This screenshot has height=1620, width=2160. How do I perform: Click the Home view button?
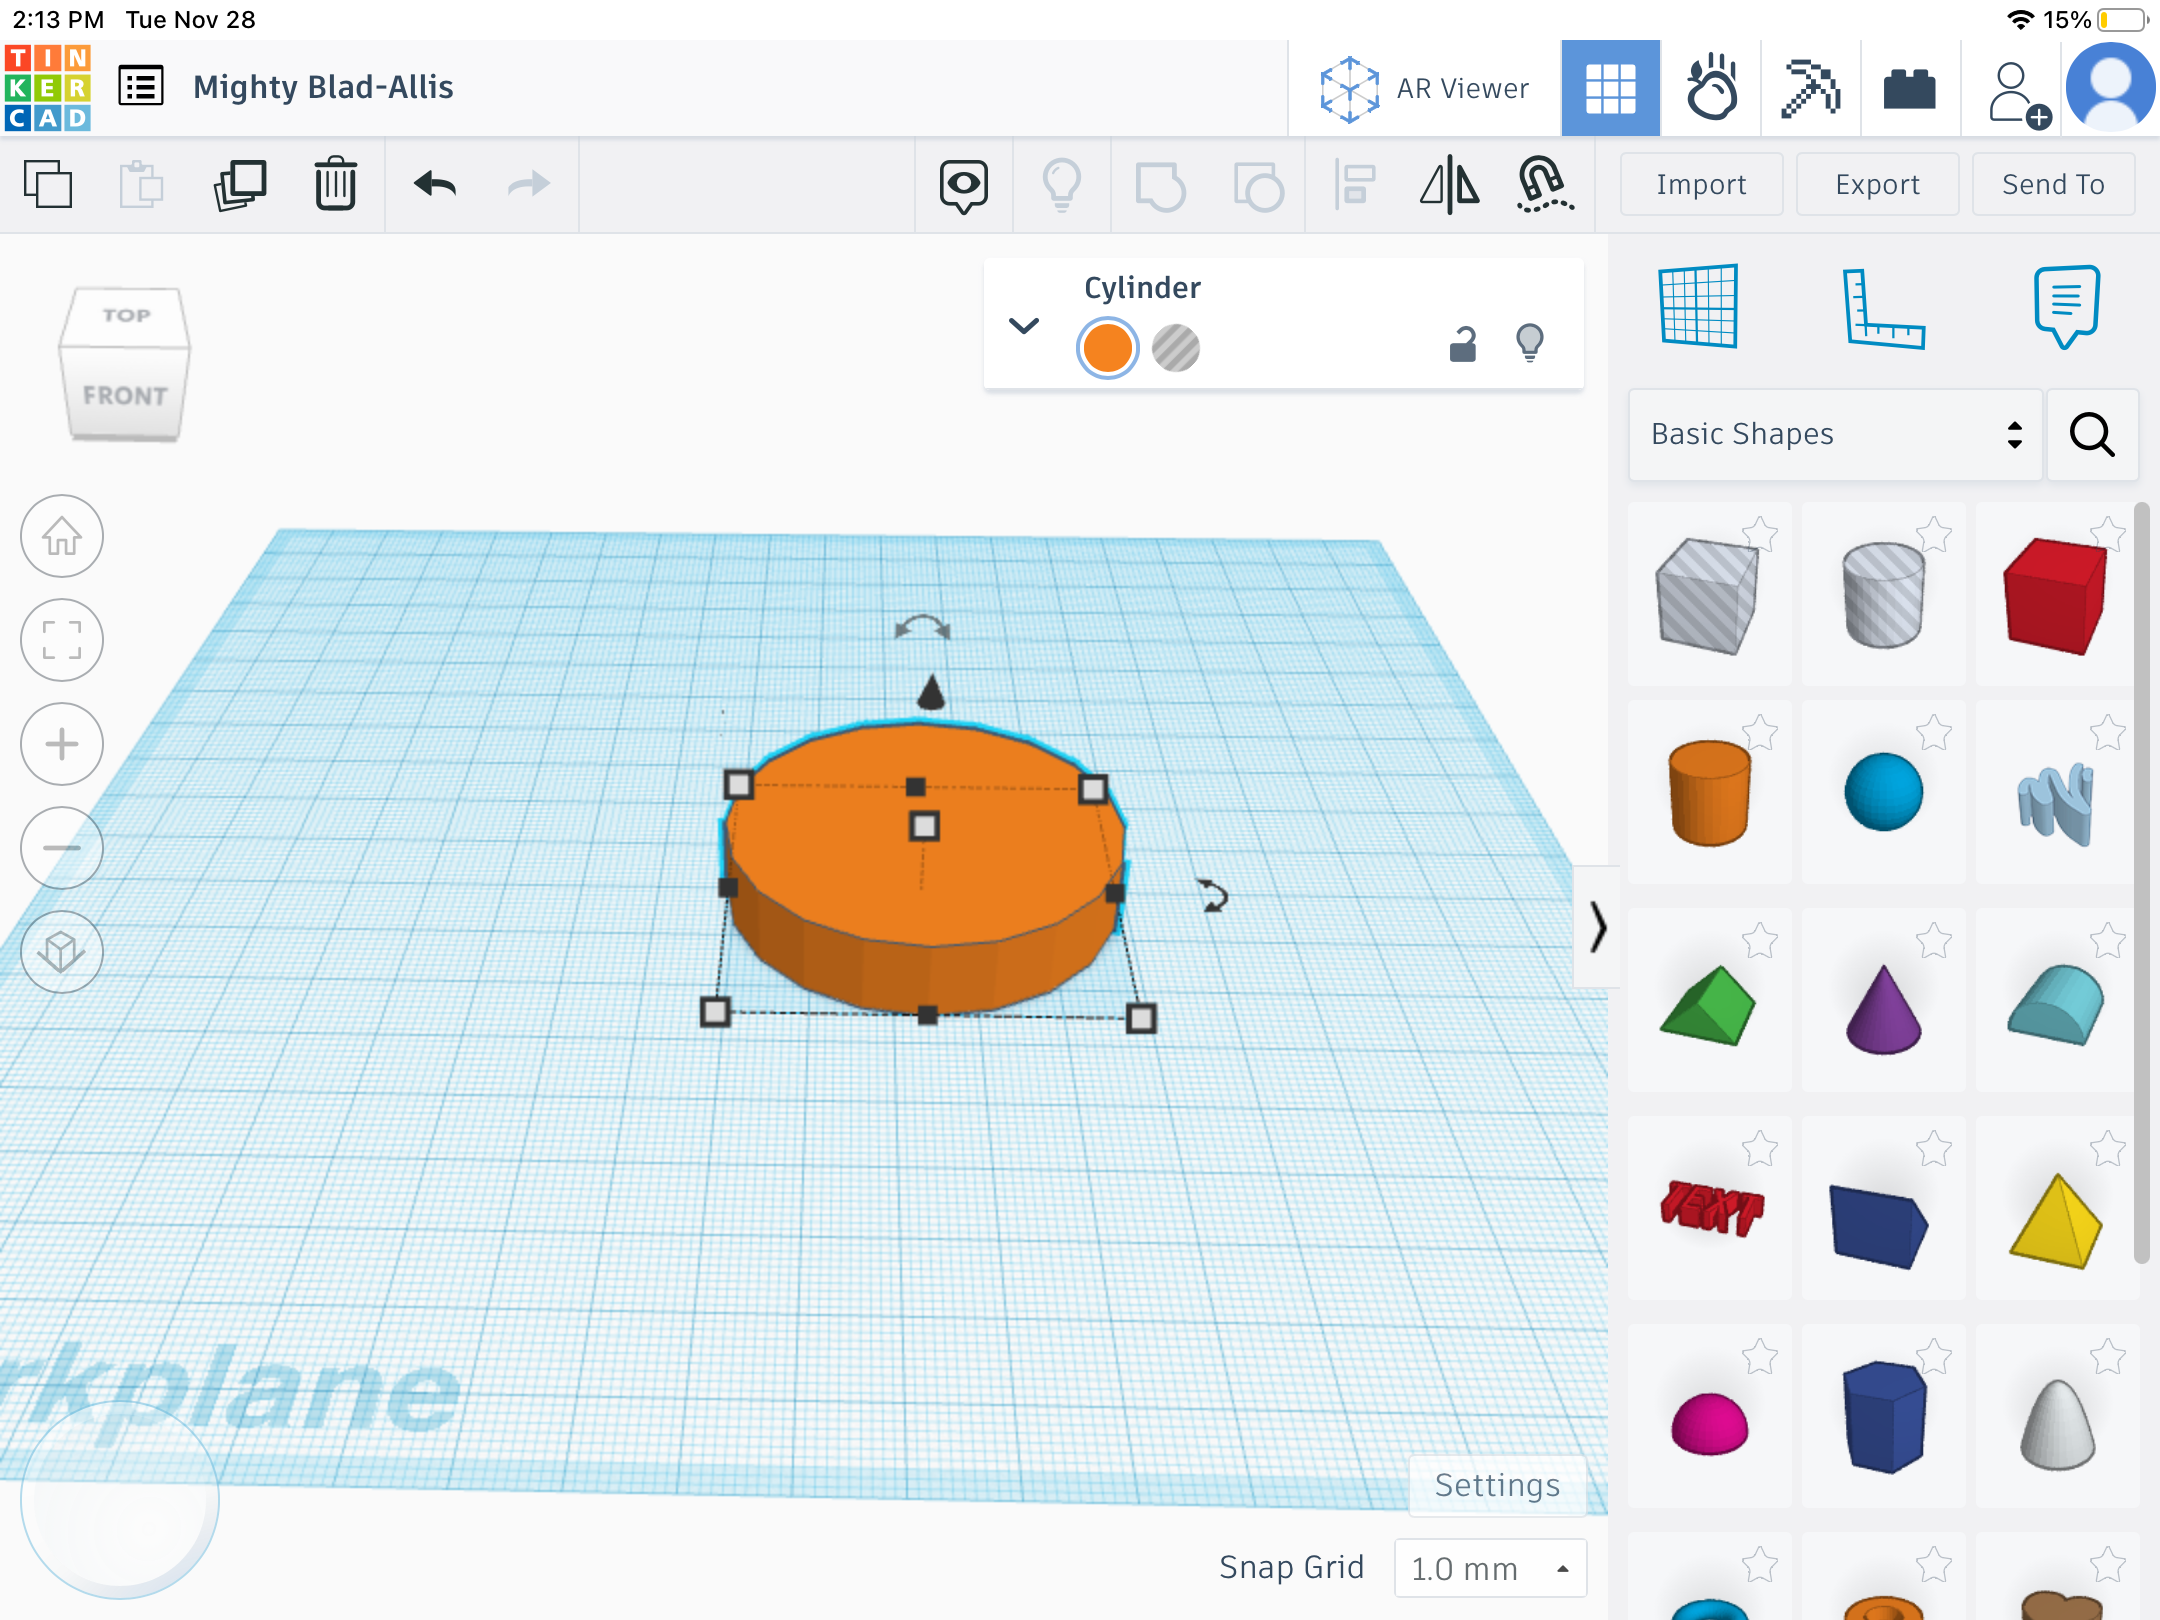pos(62,536)
